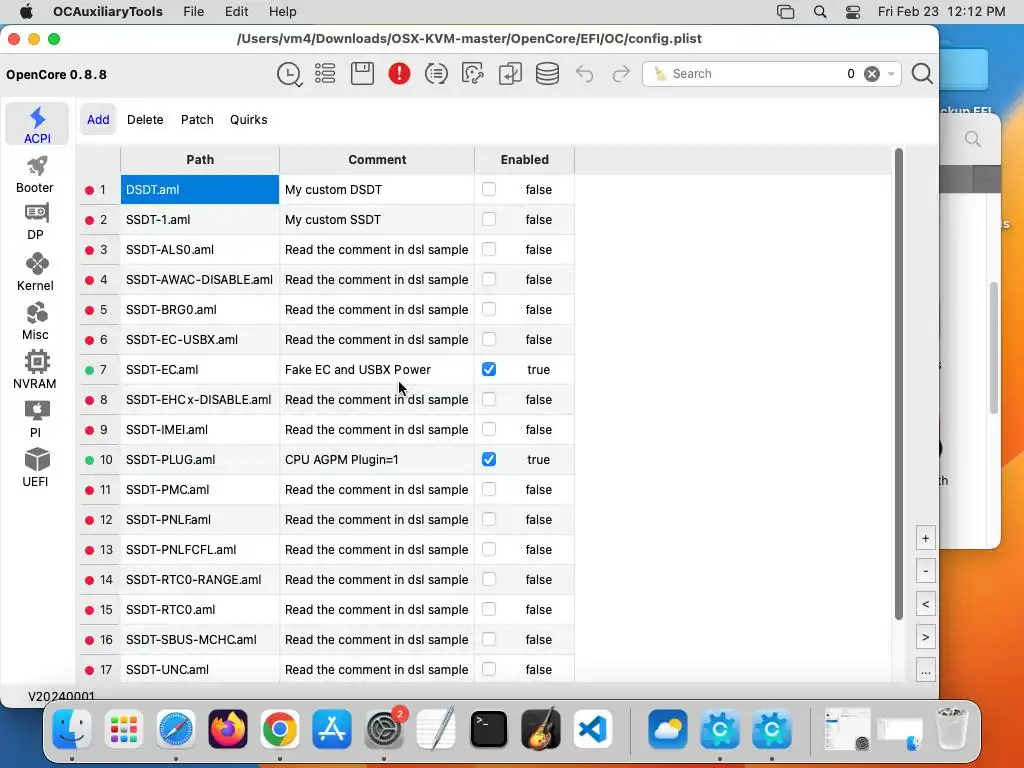
Task: Clear the search field with X icon
Action: click(x=872, y=74)
